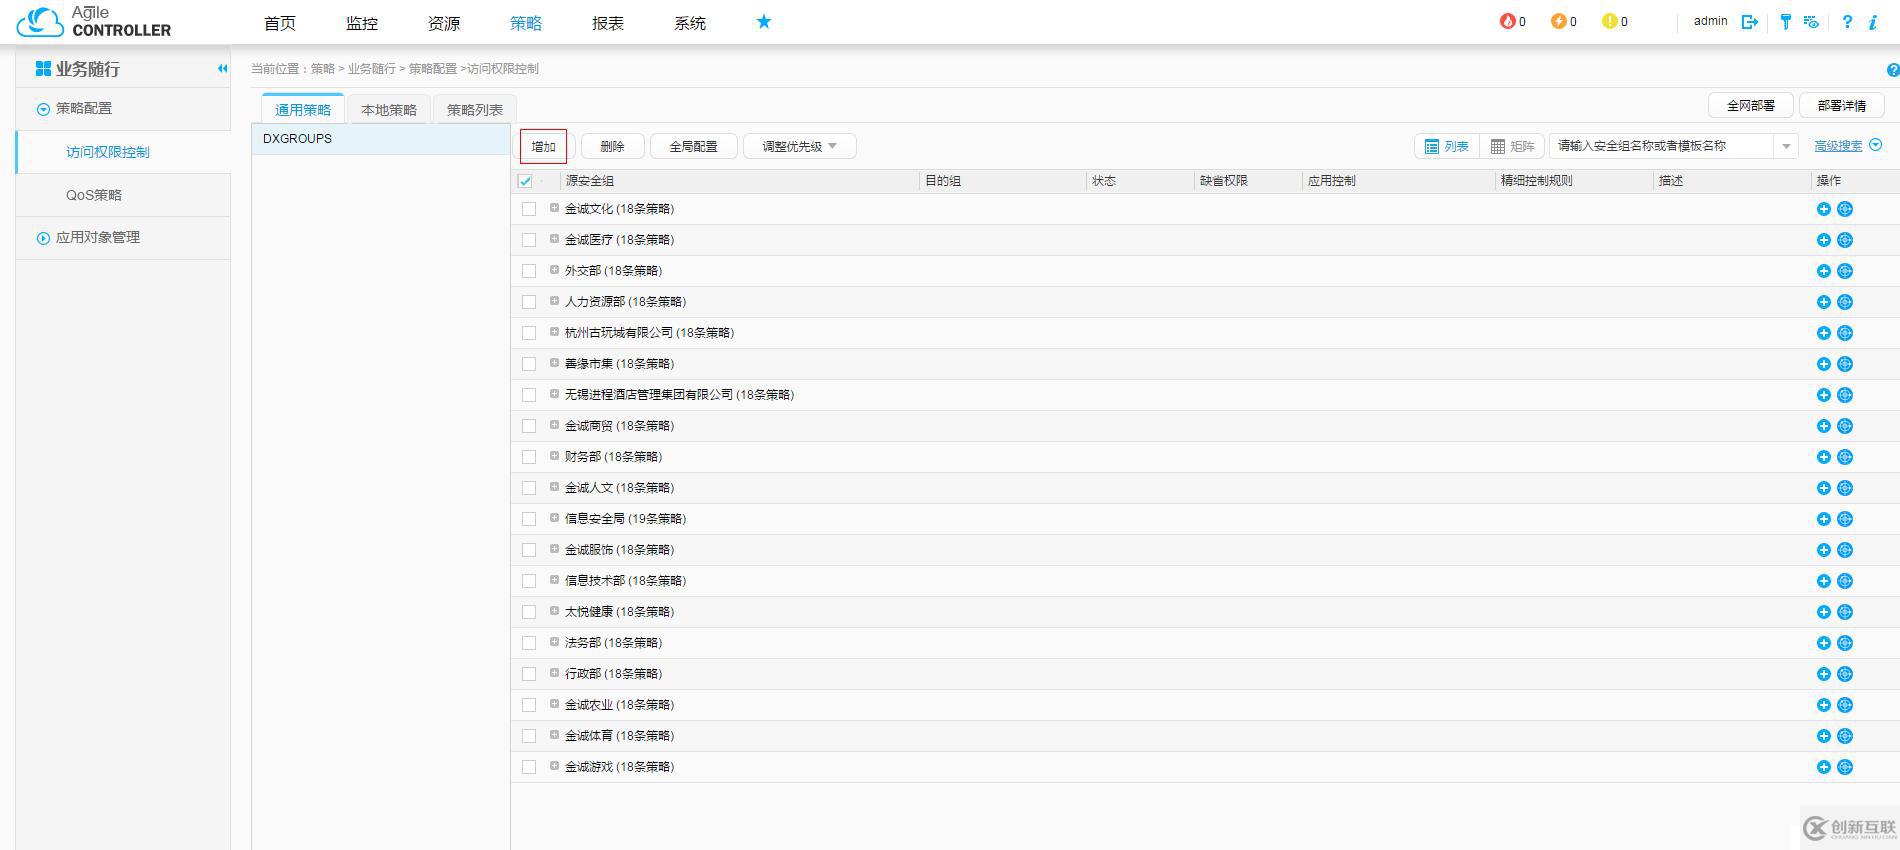This screenshot has width=1900, height=850.
Task: Open the 高级搜索 link
Action: click(x=1838, y=146)
